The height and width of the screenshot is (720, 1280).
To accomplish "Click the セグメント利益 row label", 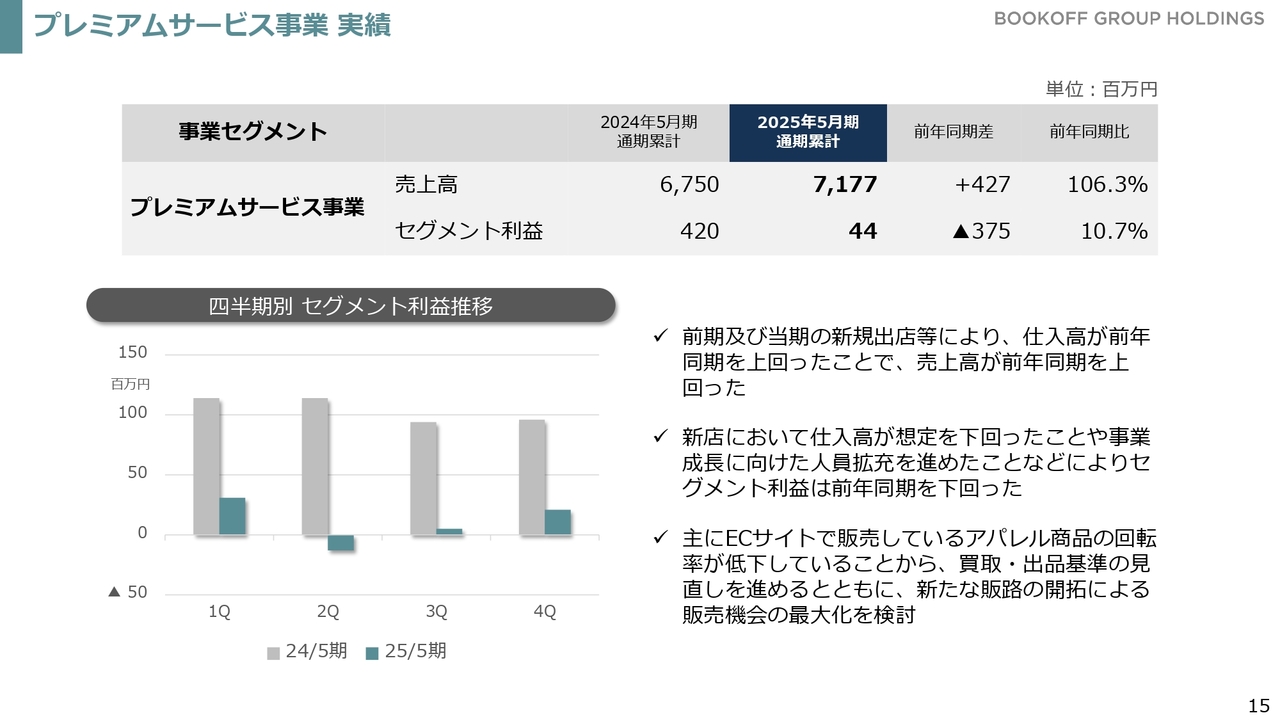I will coord(469,231).
